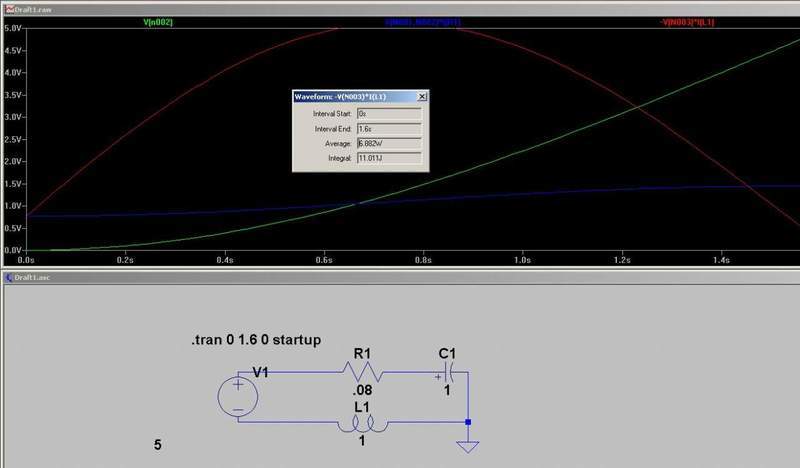Click the 1.4s time axis label
This screenshot has height=468, width=800.
point(721,260)
